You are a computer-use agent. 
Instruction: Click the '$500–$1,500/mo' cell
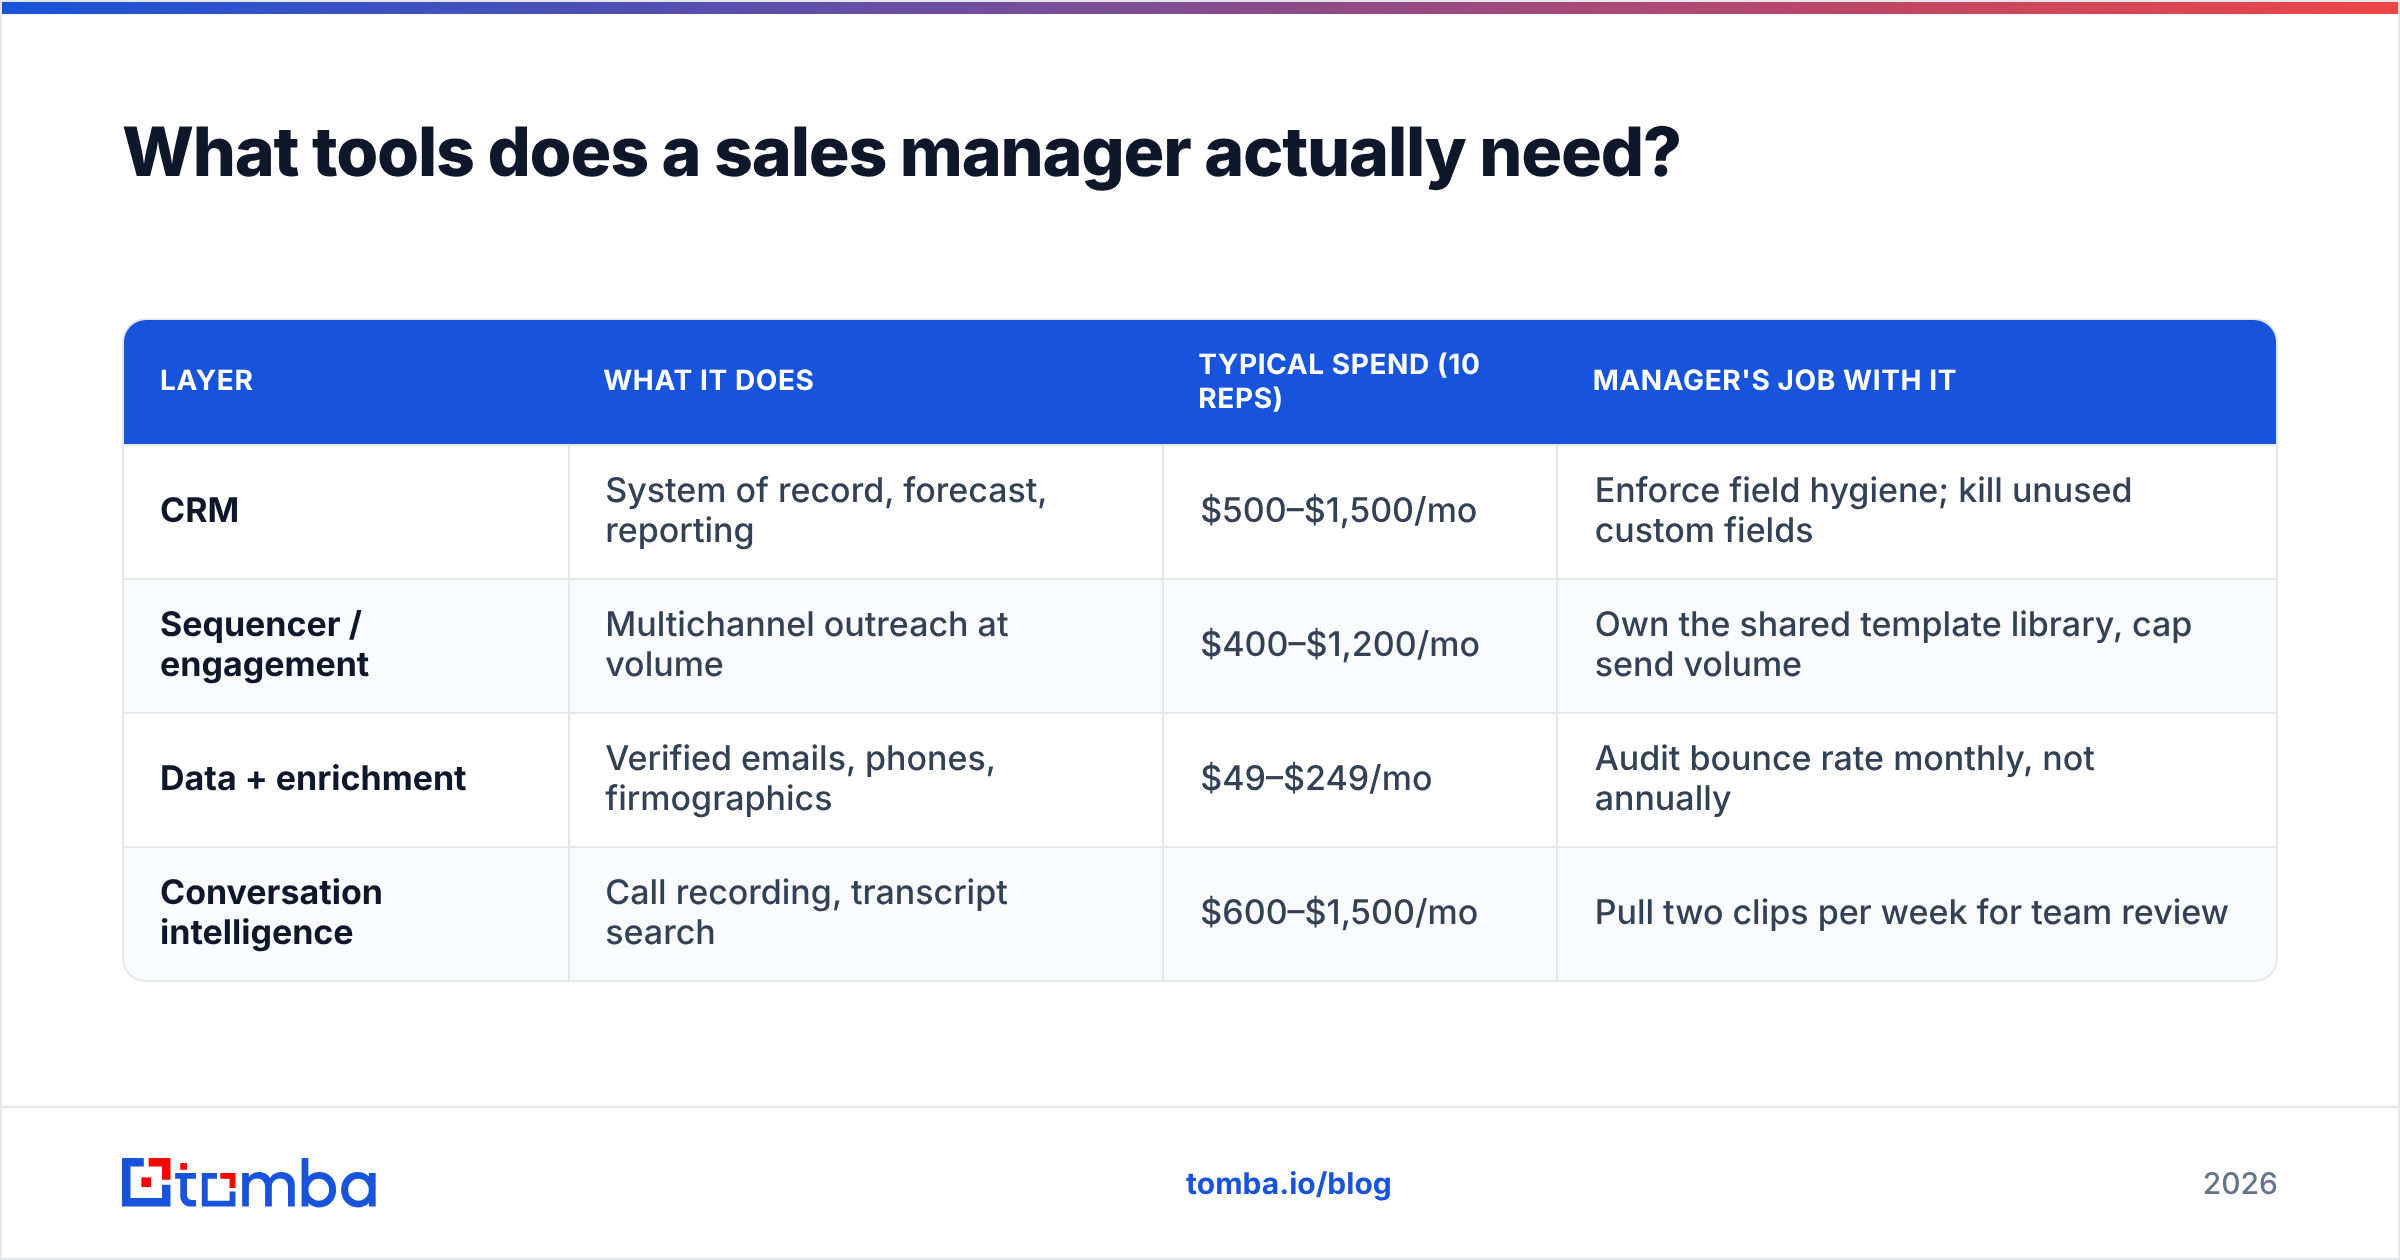pos(1338,510)
